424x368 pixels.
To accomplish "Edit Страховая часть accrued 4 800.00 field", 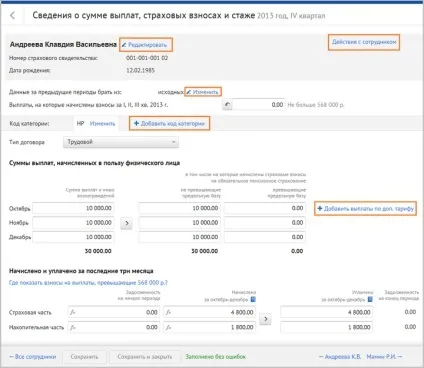I will pos(210,312).
